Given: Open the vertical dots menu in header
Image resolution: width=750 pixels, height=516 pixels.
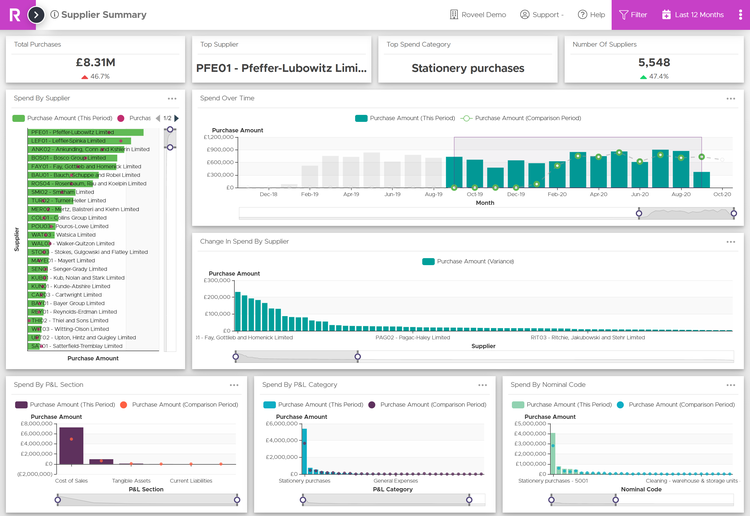Looking at the screenshot, I should coord(740,15).
